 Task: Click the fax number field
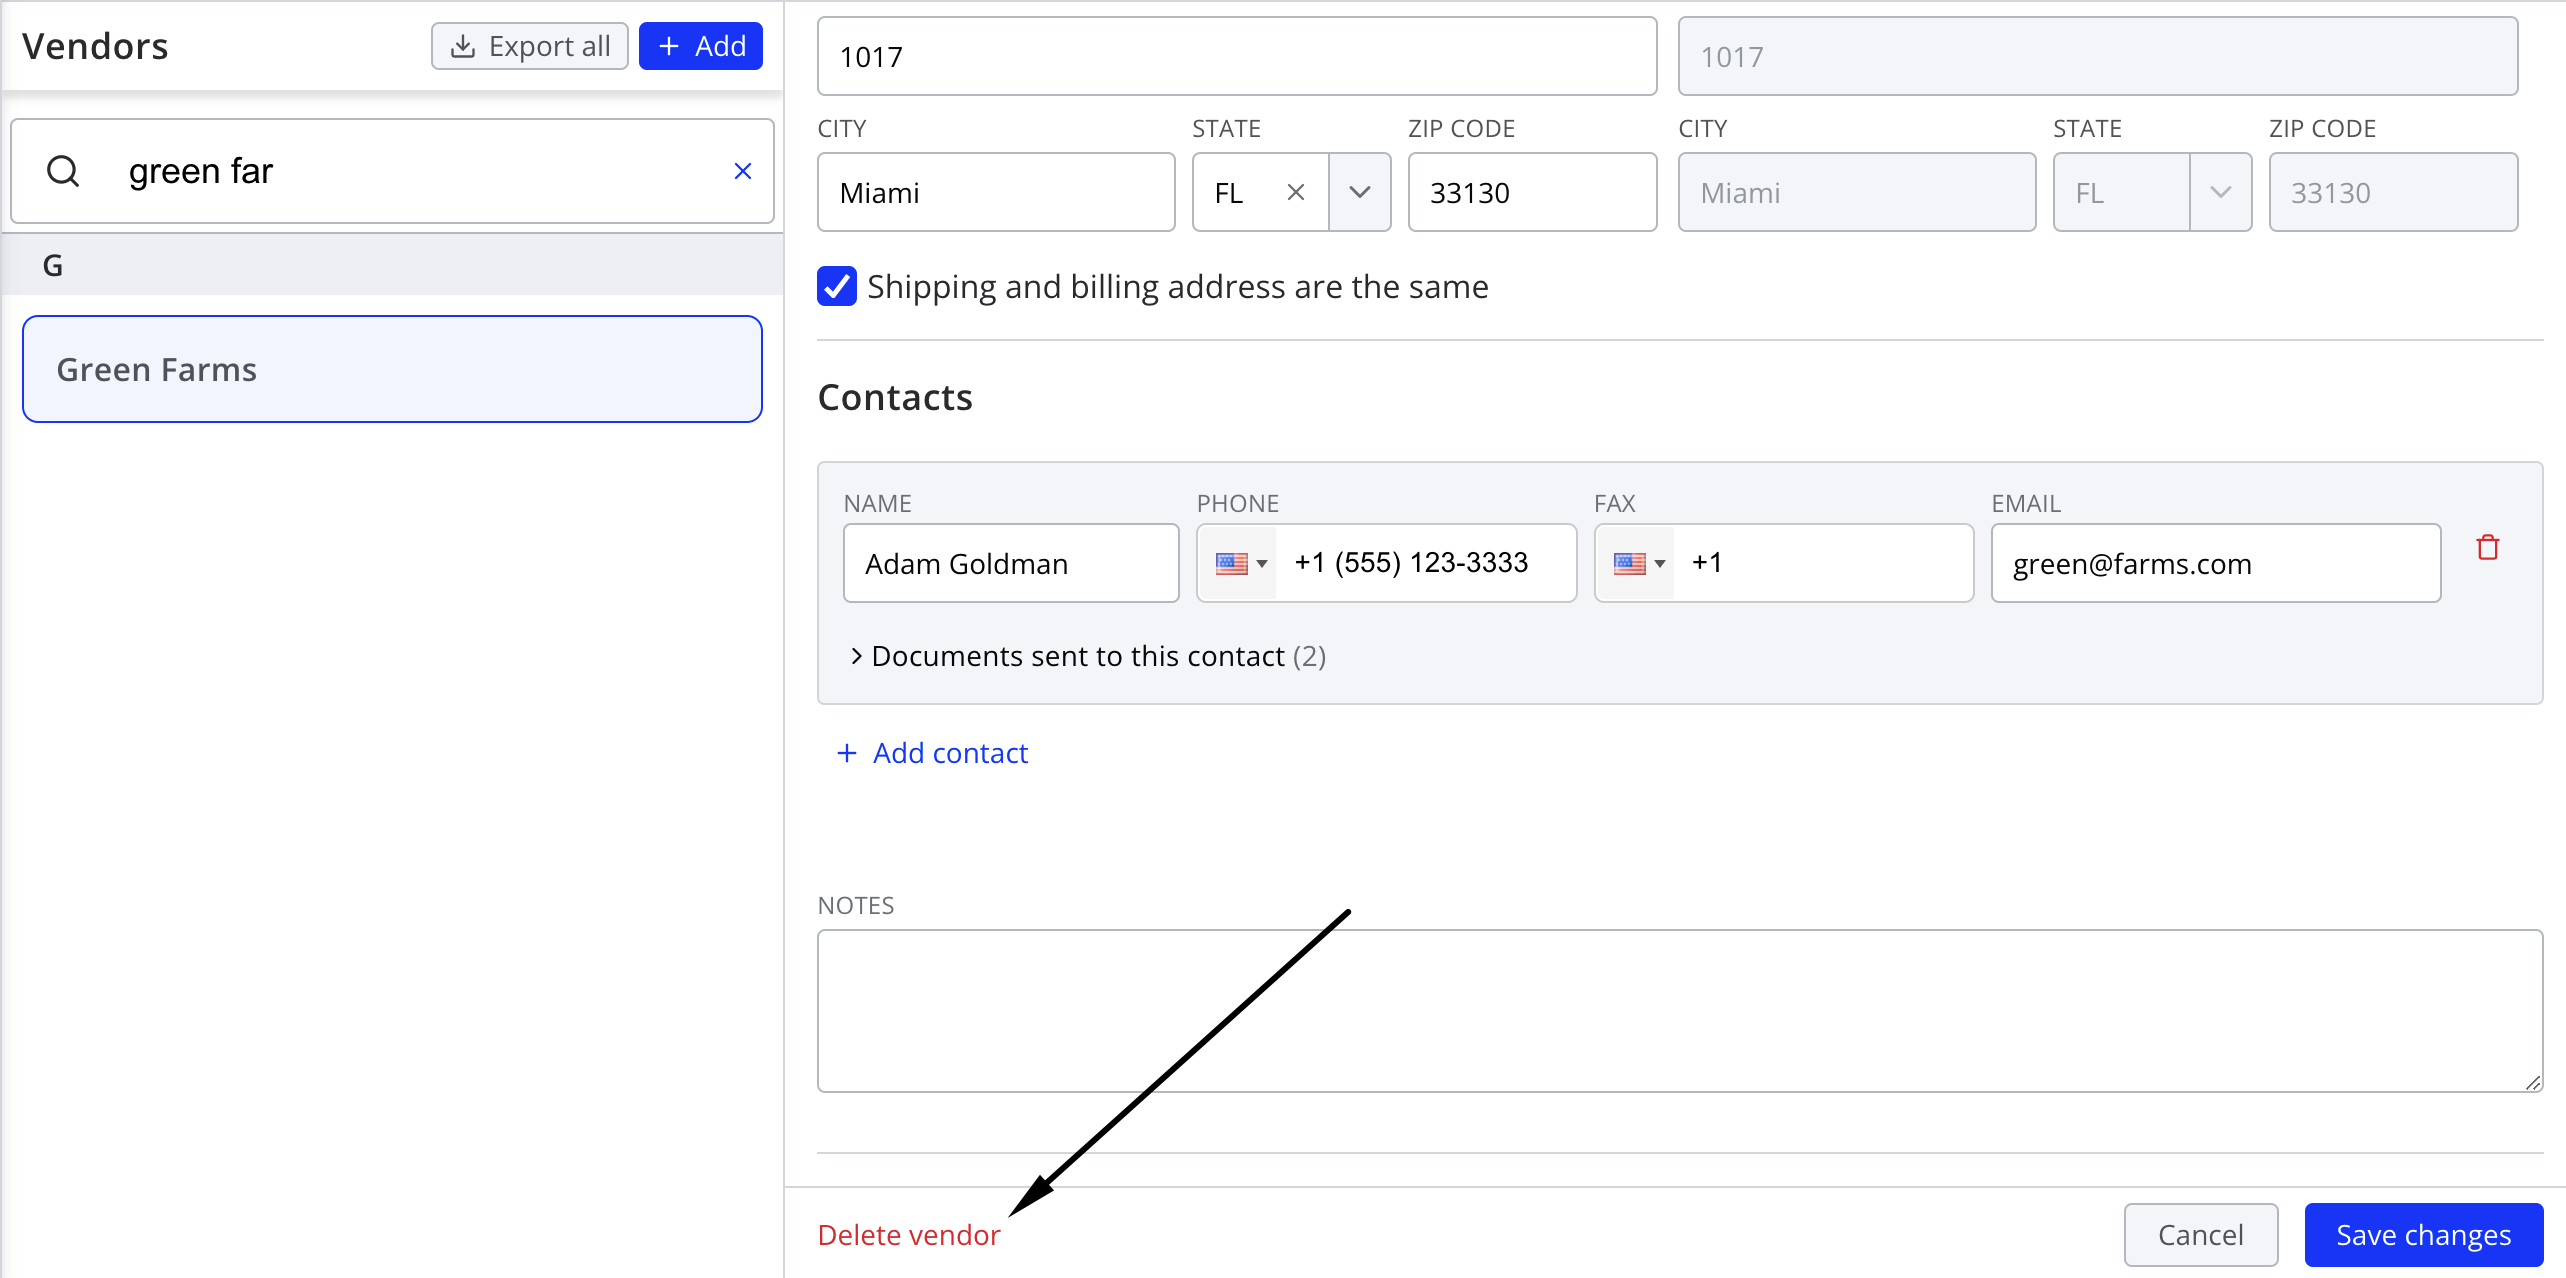(1822, 563)
